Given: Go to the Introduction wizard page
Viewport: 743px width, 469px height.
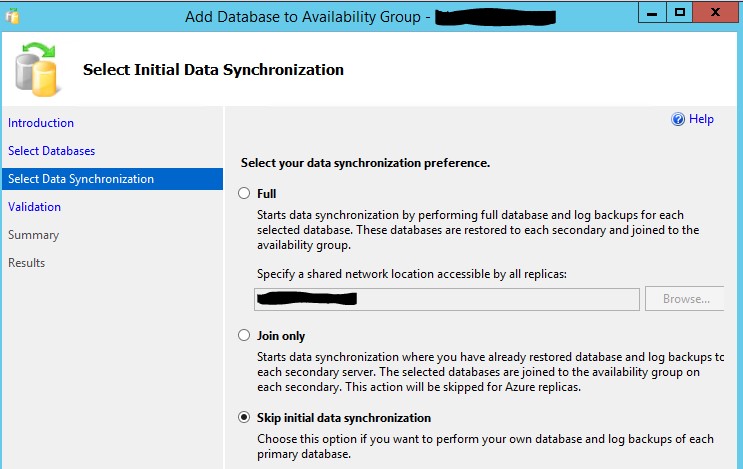Looking at the screenshot, I should [x=41, y=123].
